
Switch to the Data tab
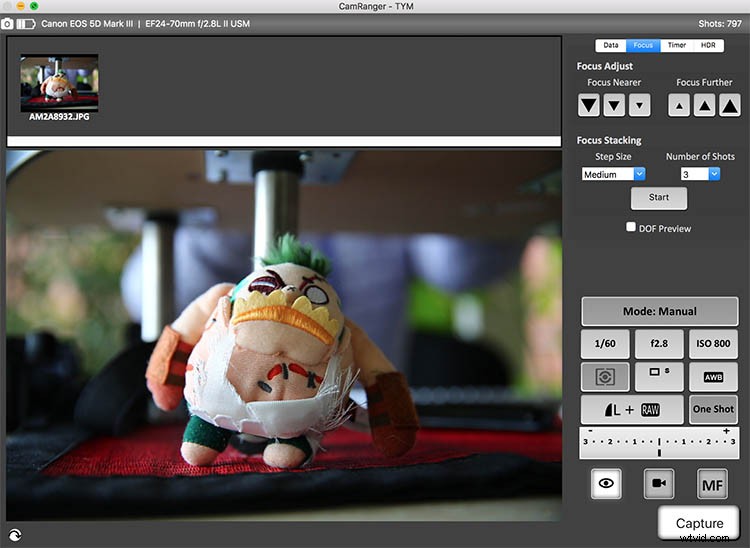[611, 45]
